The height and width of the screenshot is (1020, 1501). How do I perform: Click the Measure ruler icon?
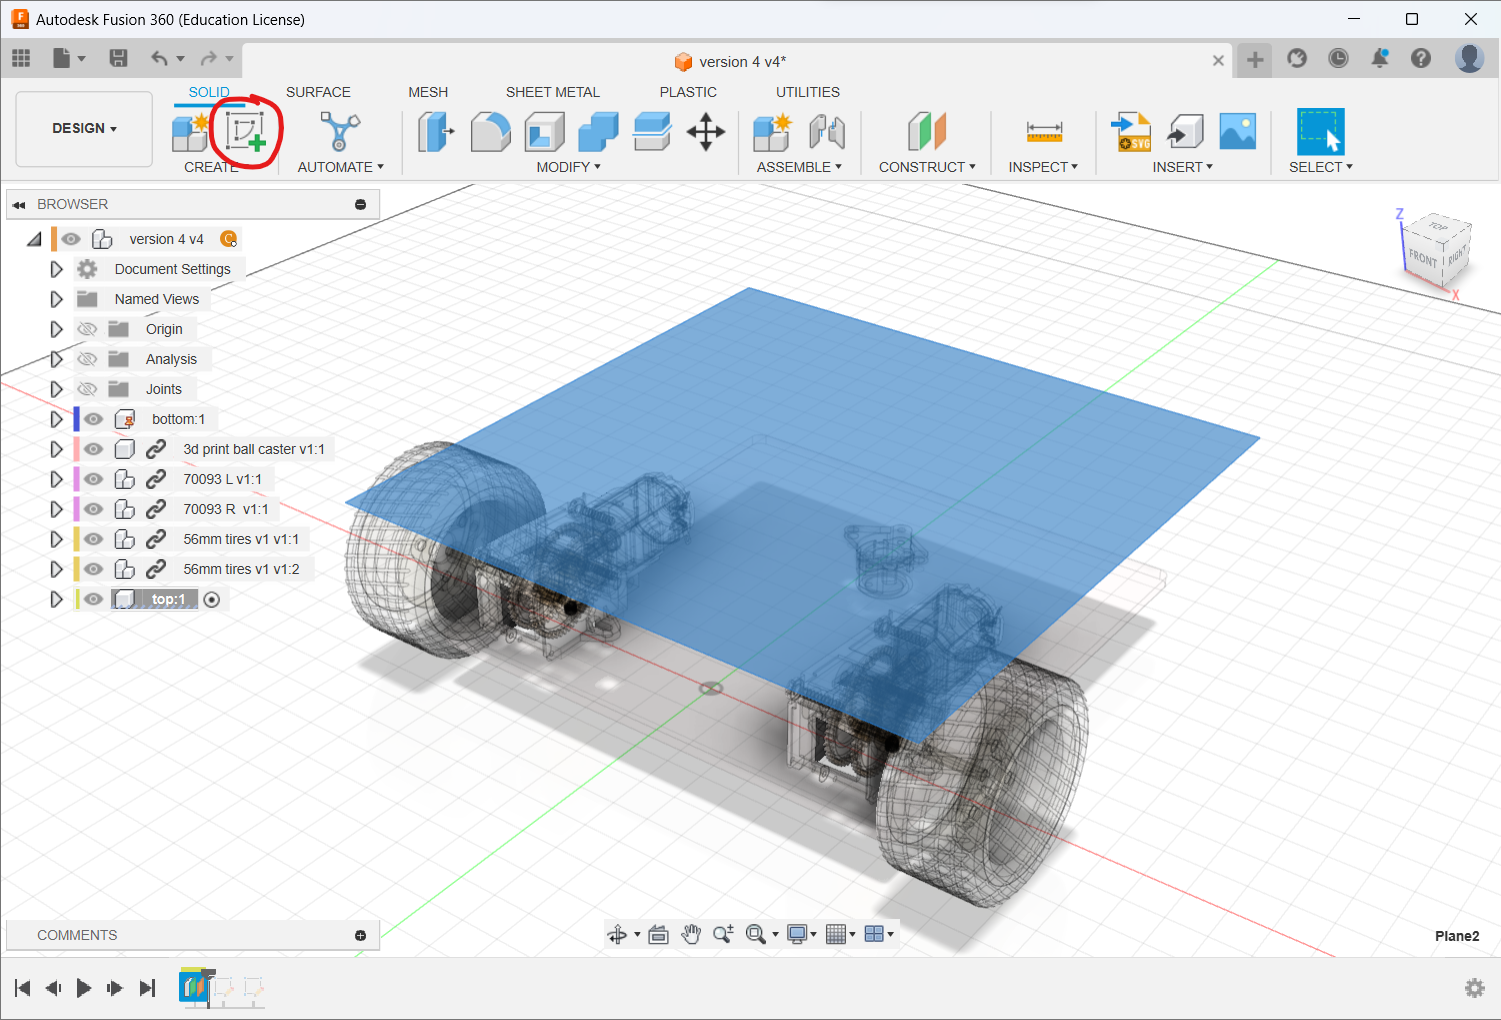[x=1044, y=131]
